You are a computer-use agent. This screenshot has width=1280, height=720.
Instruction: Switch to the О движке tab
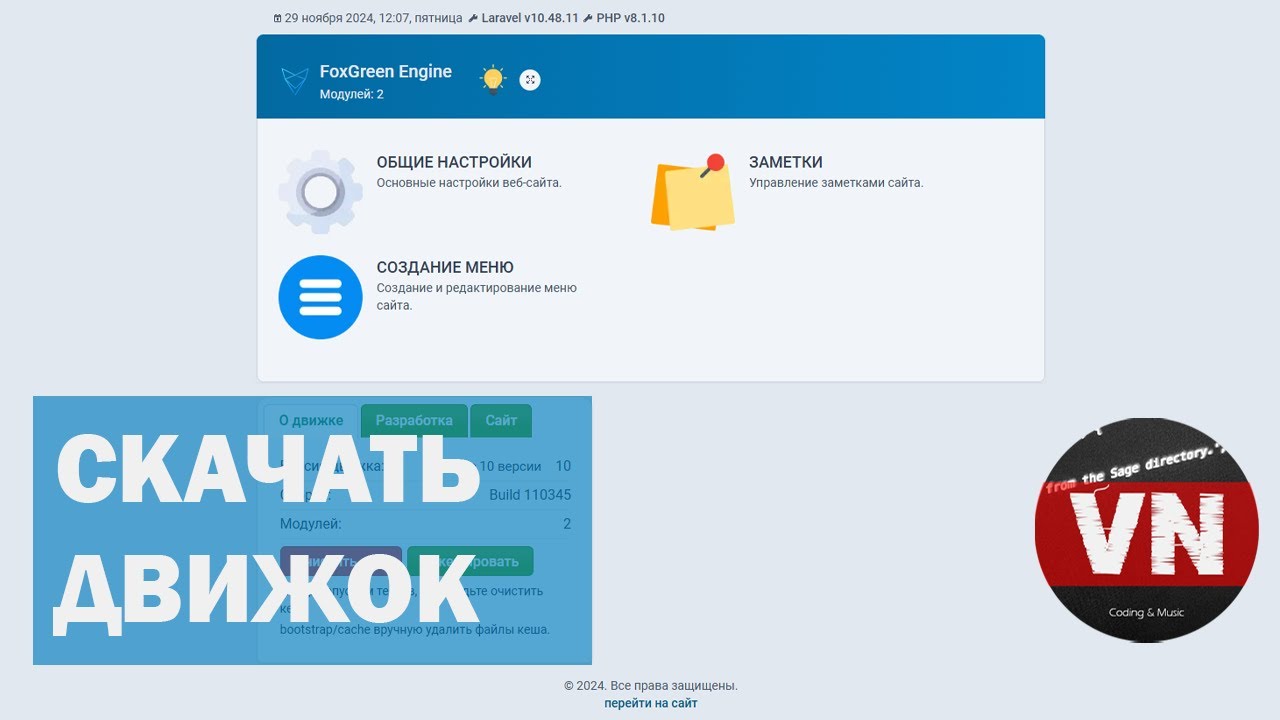click(310, 421)
